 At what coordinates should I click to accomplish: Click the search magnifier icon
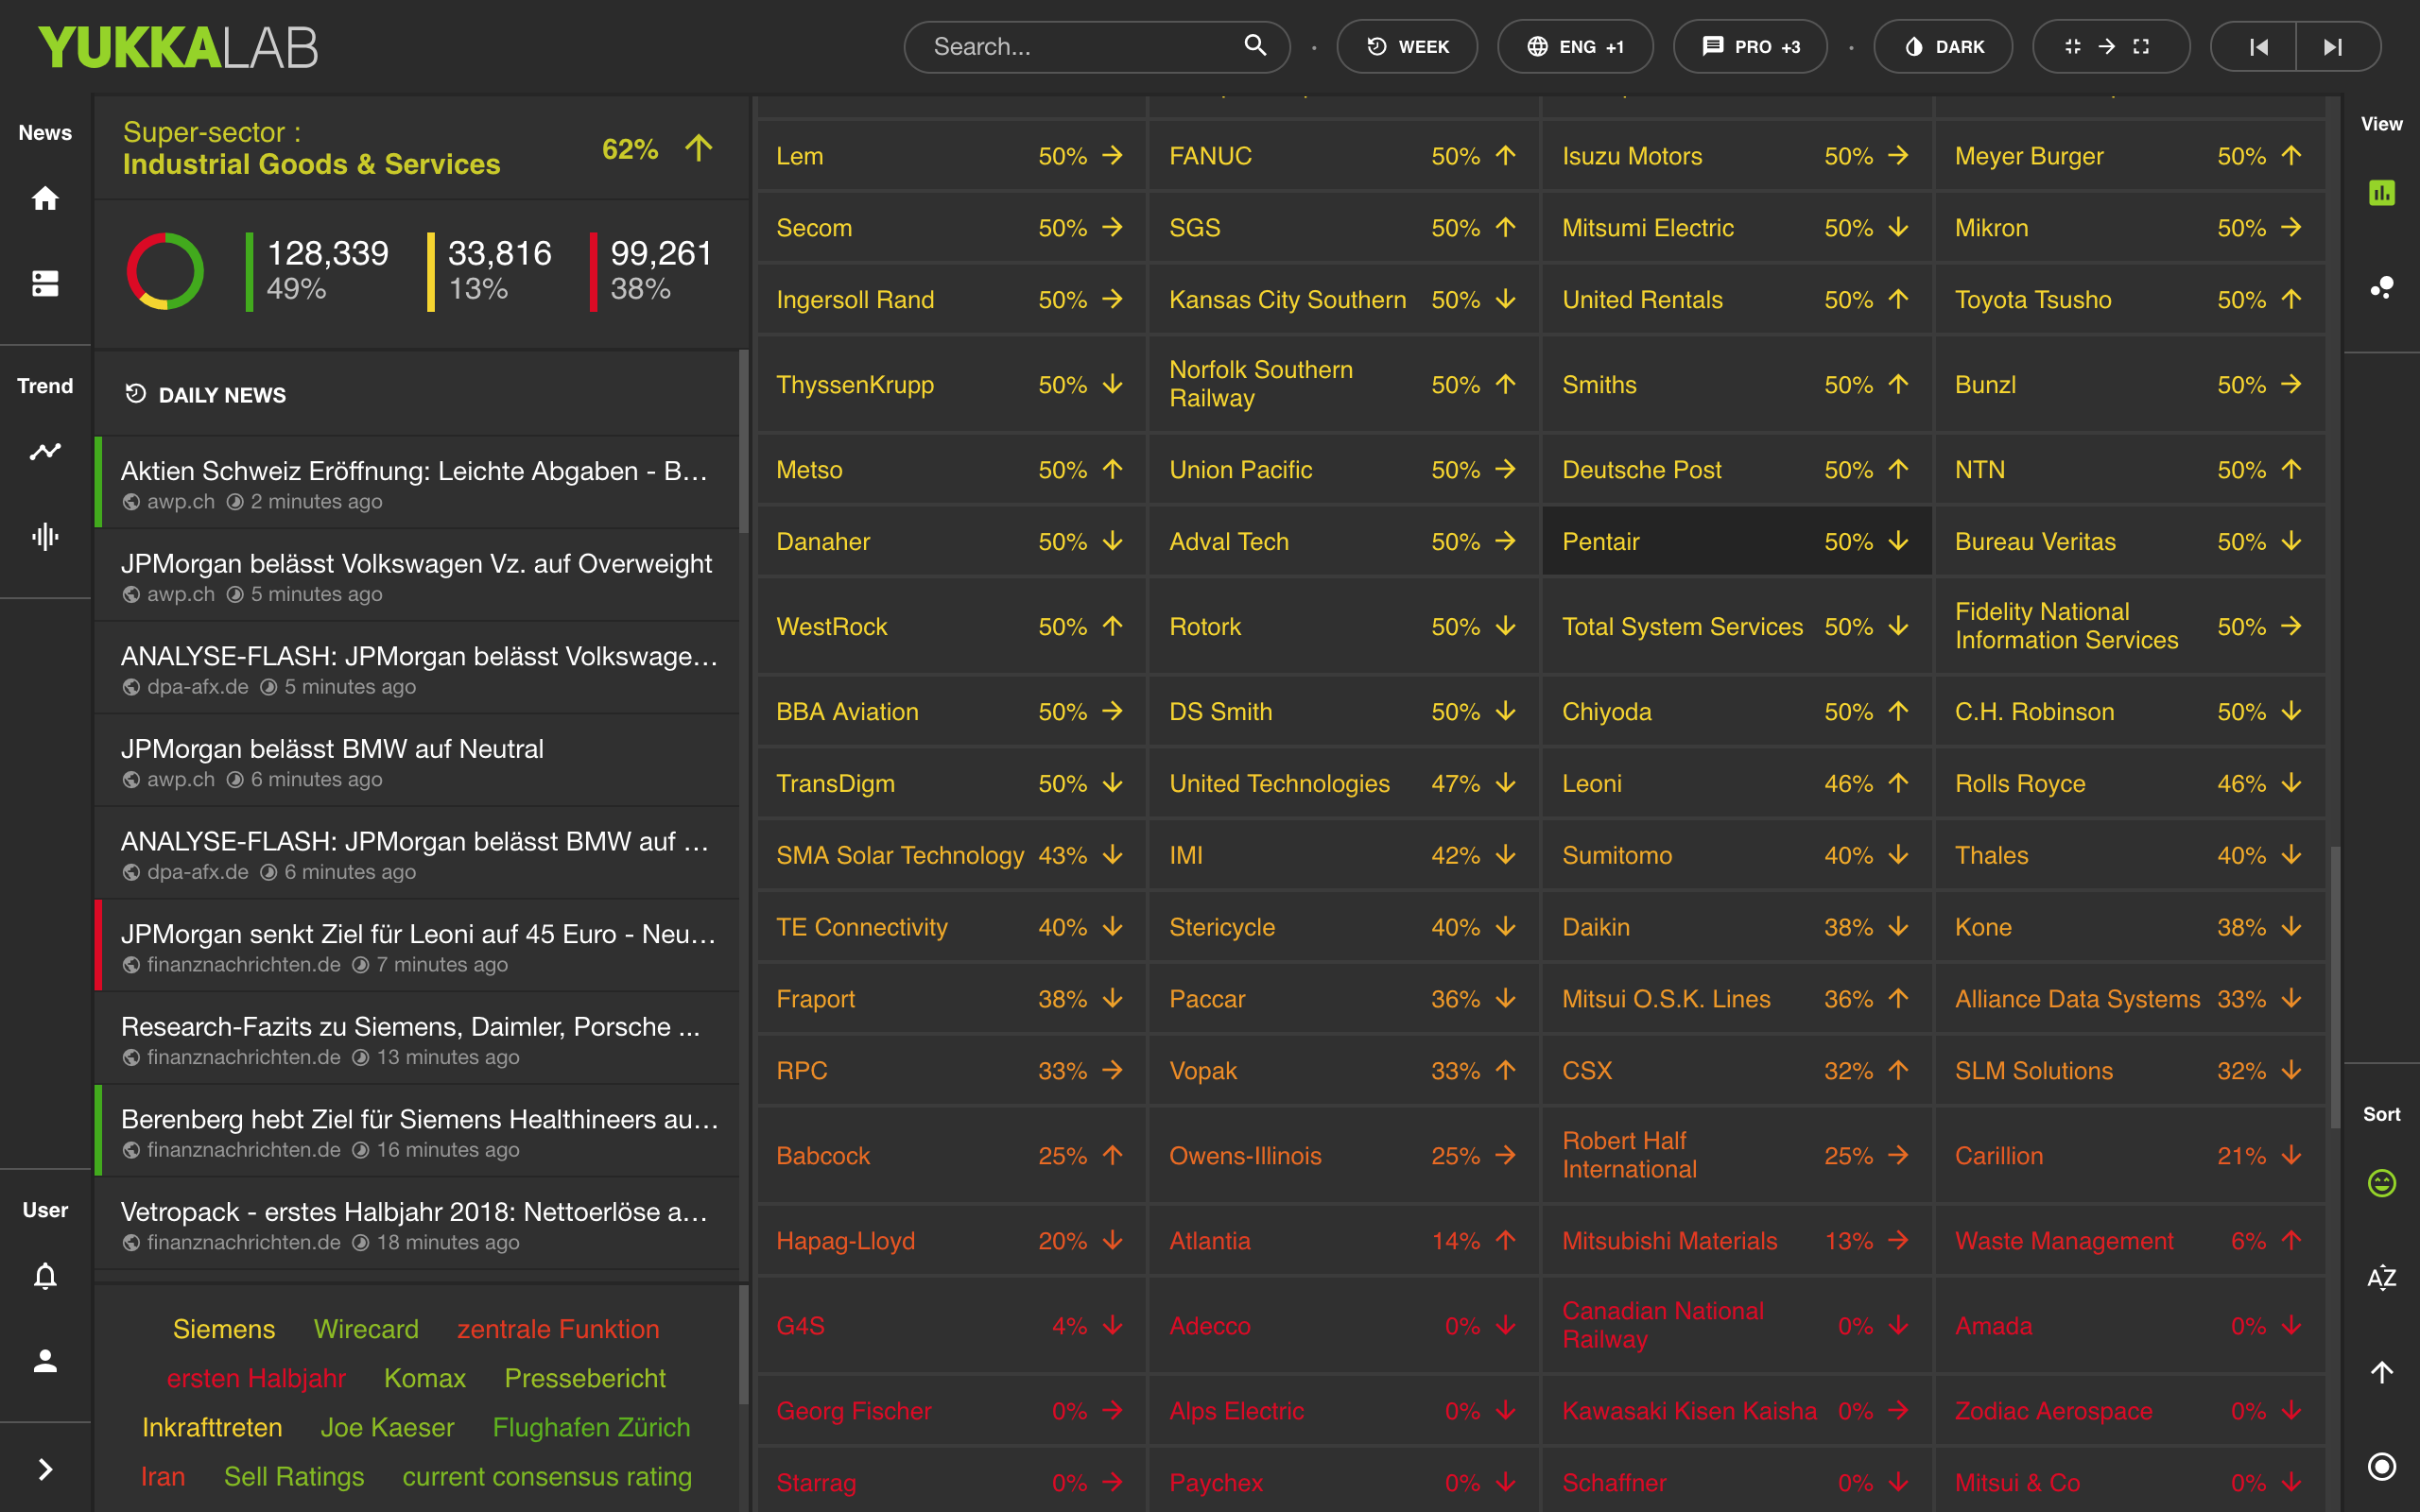coord(1255,45)
